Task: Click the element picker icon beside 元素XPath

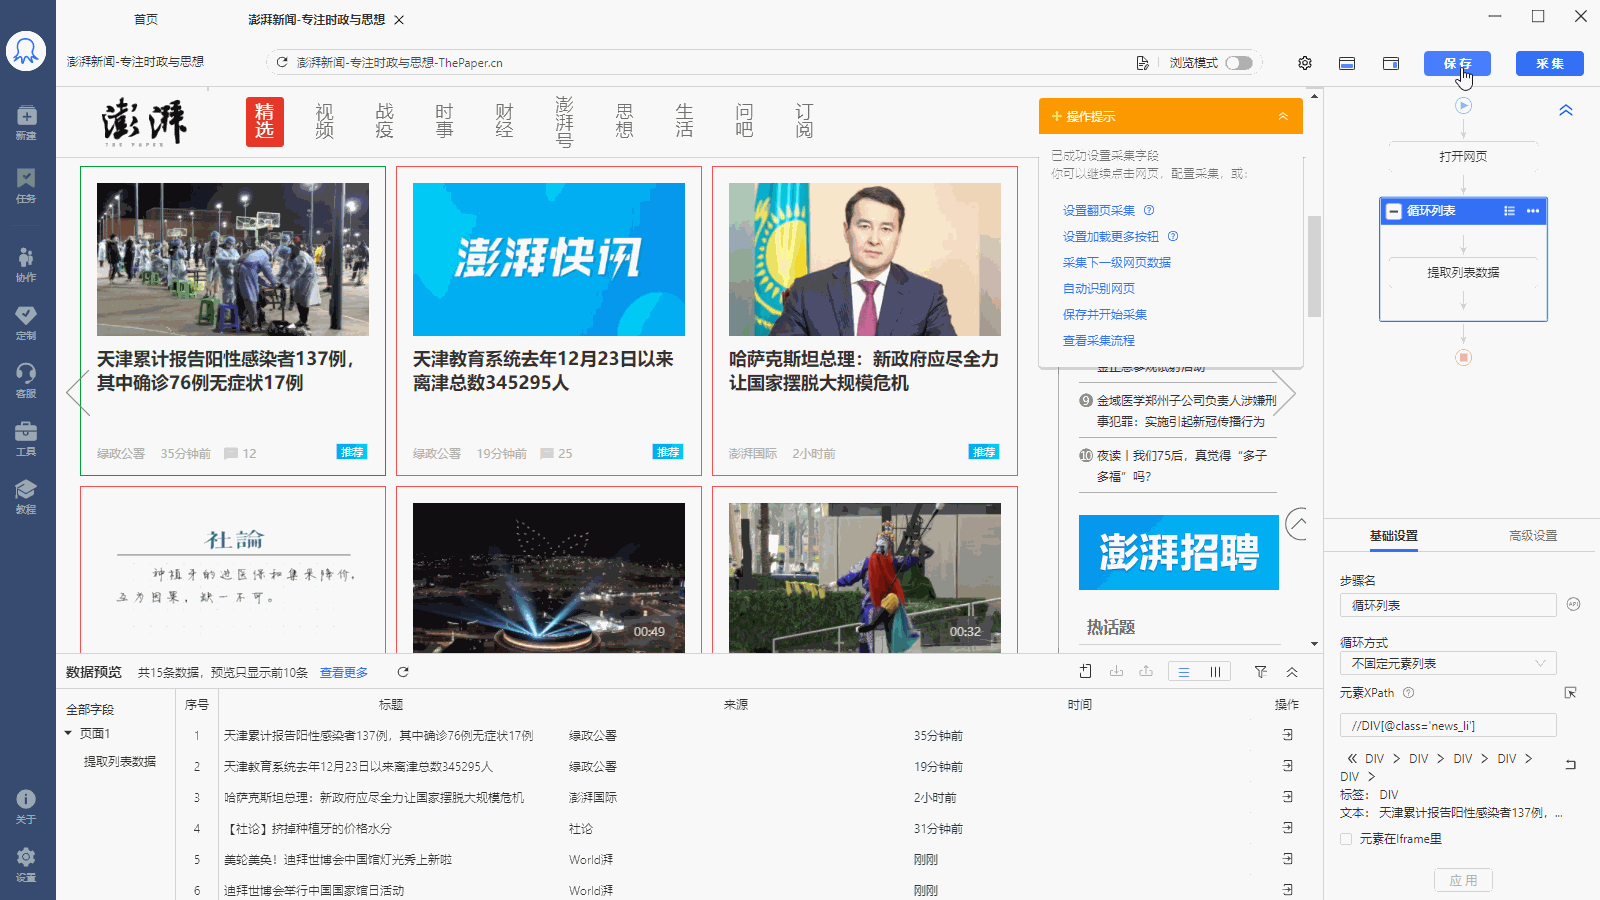Action: click(x=1571, y=692)
